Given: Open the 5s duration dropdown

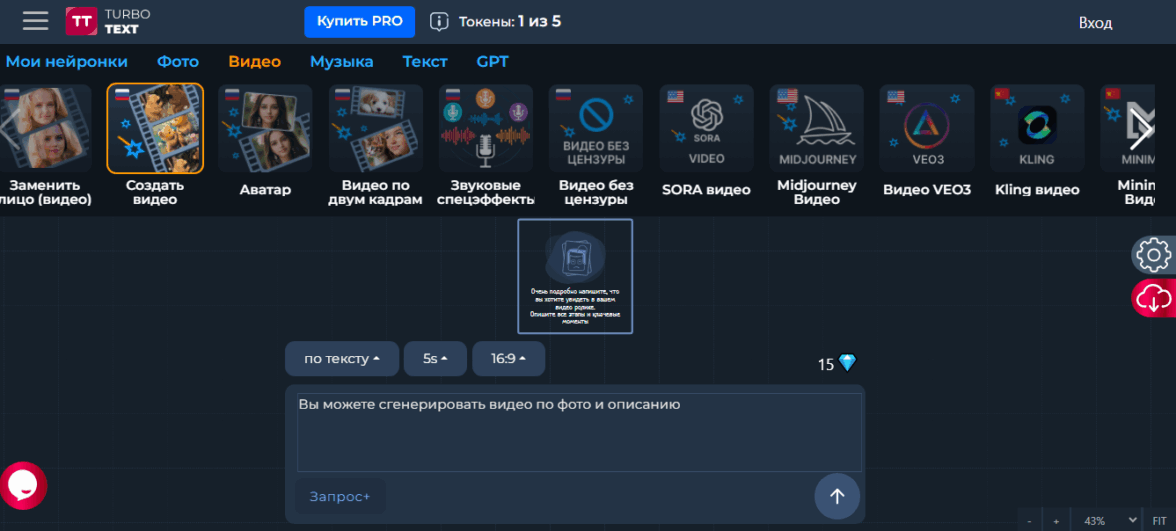Looking at the screenshot, I should pyautogui.click(x=435, y=358).
